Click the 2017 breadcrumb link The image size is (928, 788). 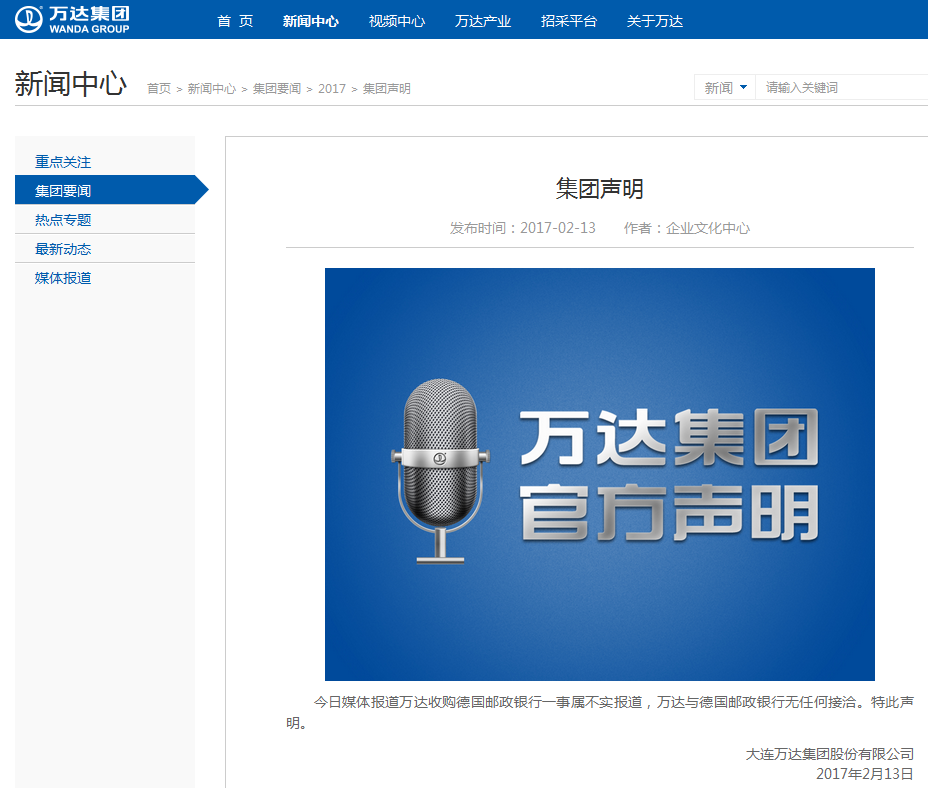pos(331,89)
